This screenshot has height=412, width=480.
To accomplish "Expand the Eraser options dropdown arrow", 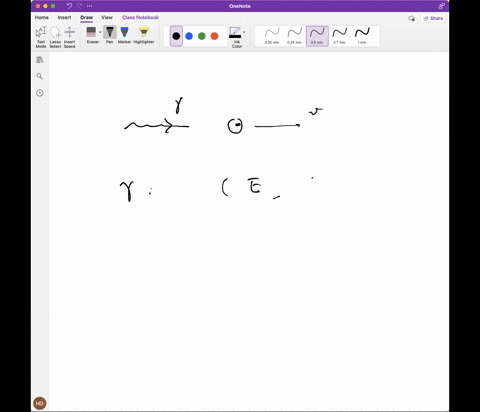I will 100,32.
